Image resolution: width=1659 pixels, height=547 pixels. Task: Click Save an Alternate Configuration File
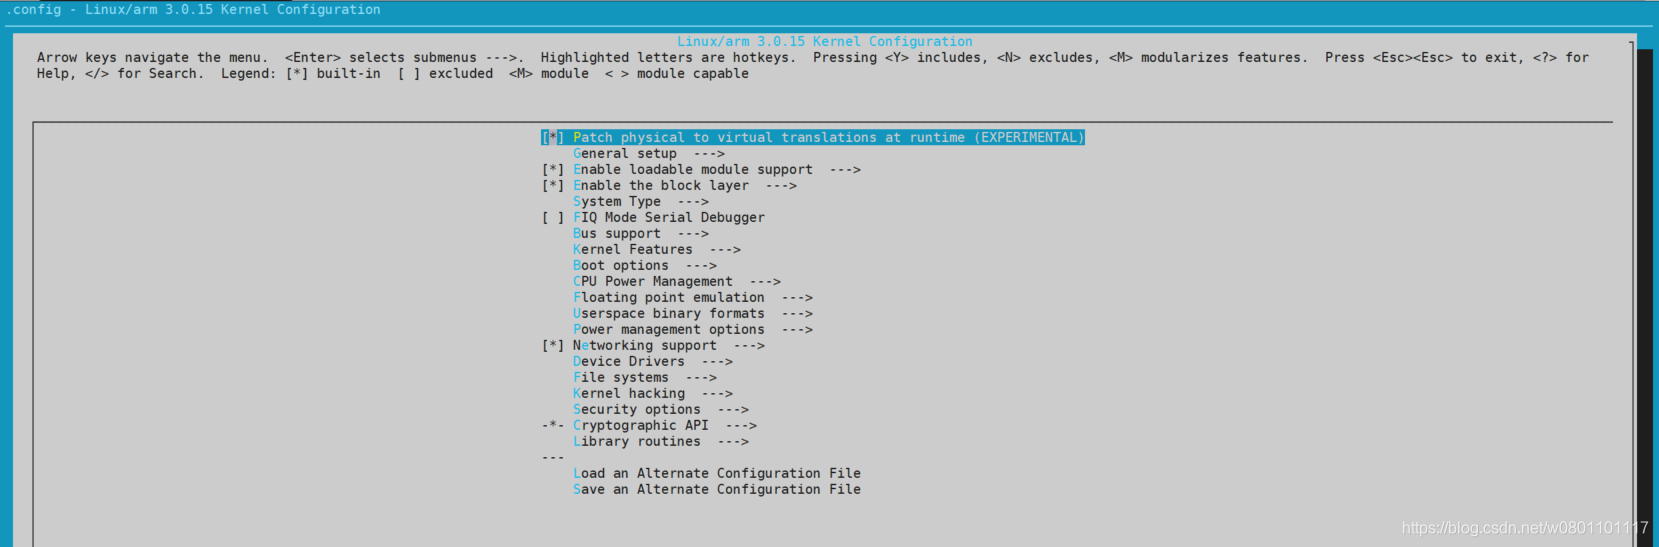coord(717,489)
